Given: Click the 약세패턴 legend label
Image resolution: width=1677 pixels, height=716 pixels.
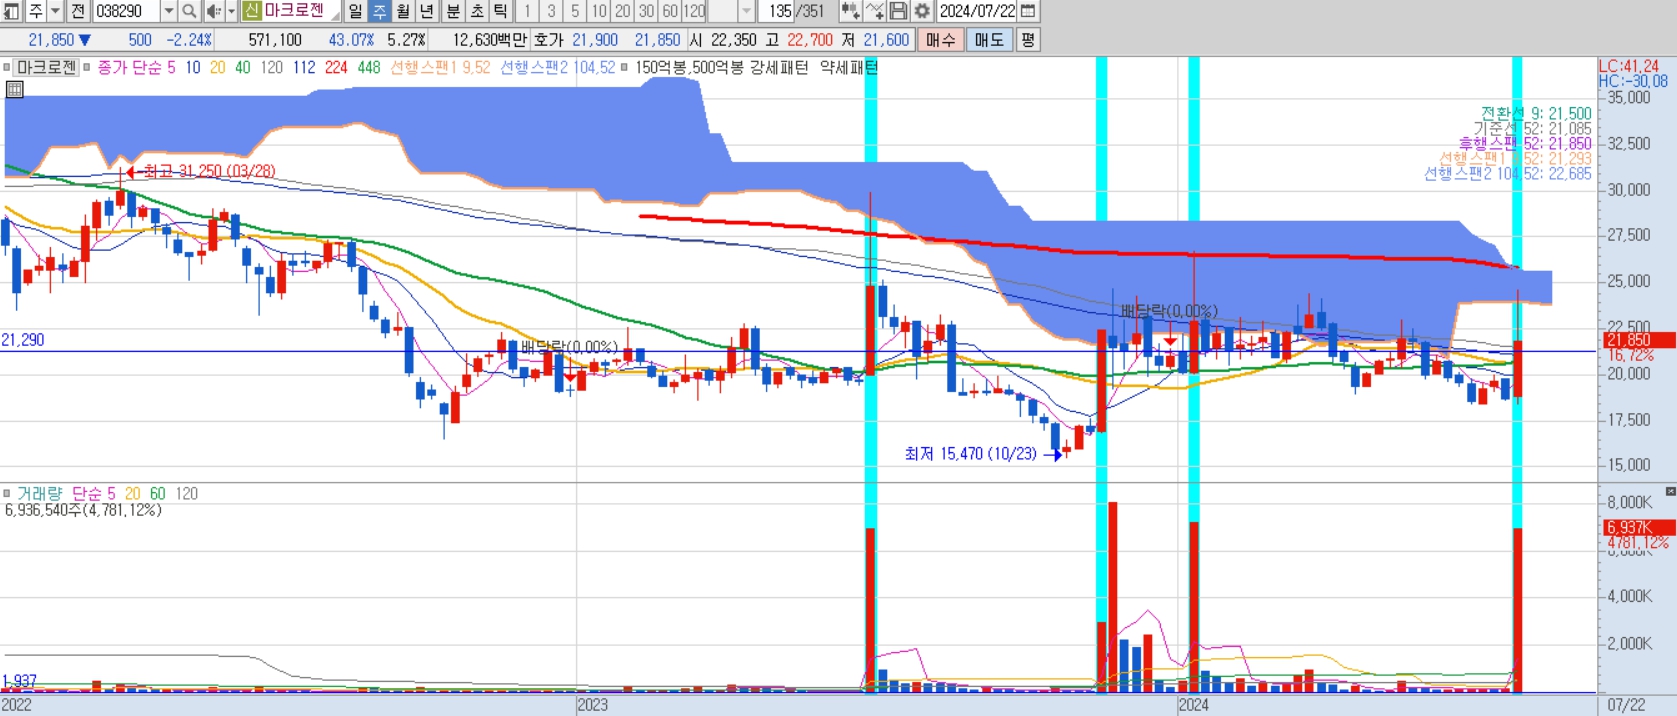Looking at the screenshot, I should coord(849,67).
